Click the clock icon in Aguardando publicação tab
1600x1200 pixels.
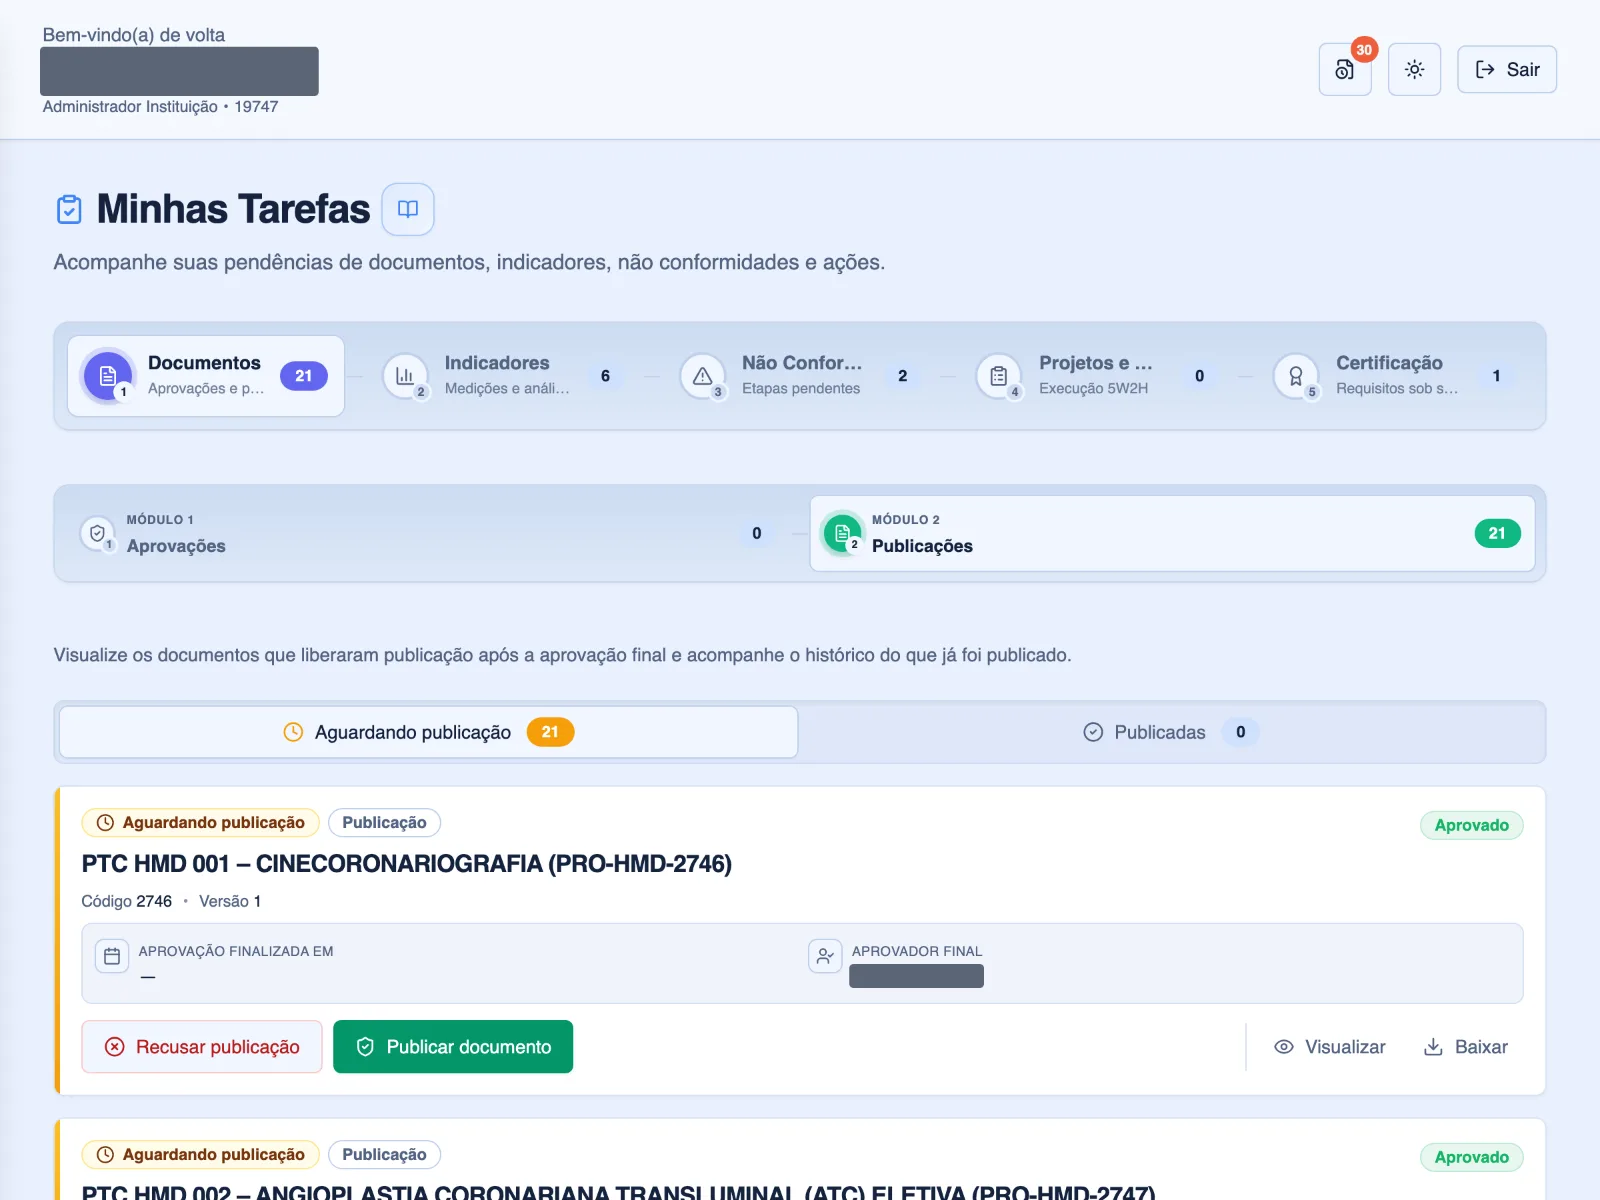pyautogui.click(x=293, y=732)
